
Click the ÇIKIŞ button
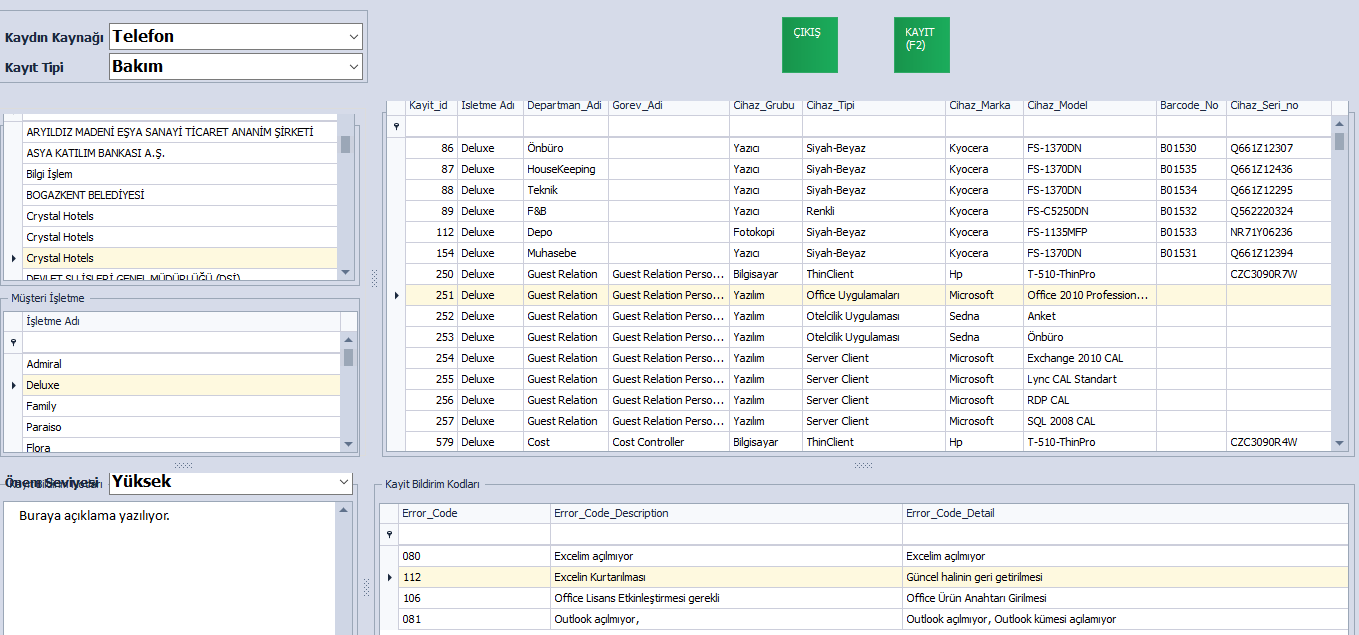(x=810, y=45)
